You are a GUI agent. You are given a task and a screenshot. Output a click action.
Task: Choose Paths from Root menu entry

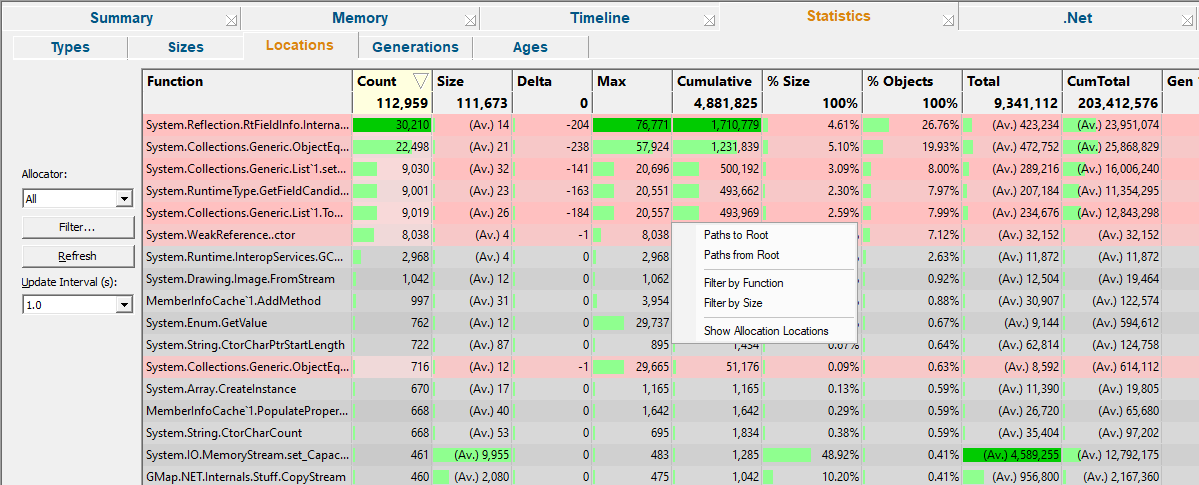[x=741, y=256]
